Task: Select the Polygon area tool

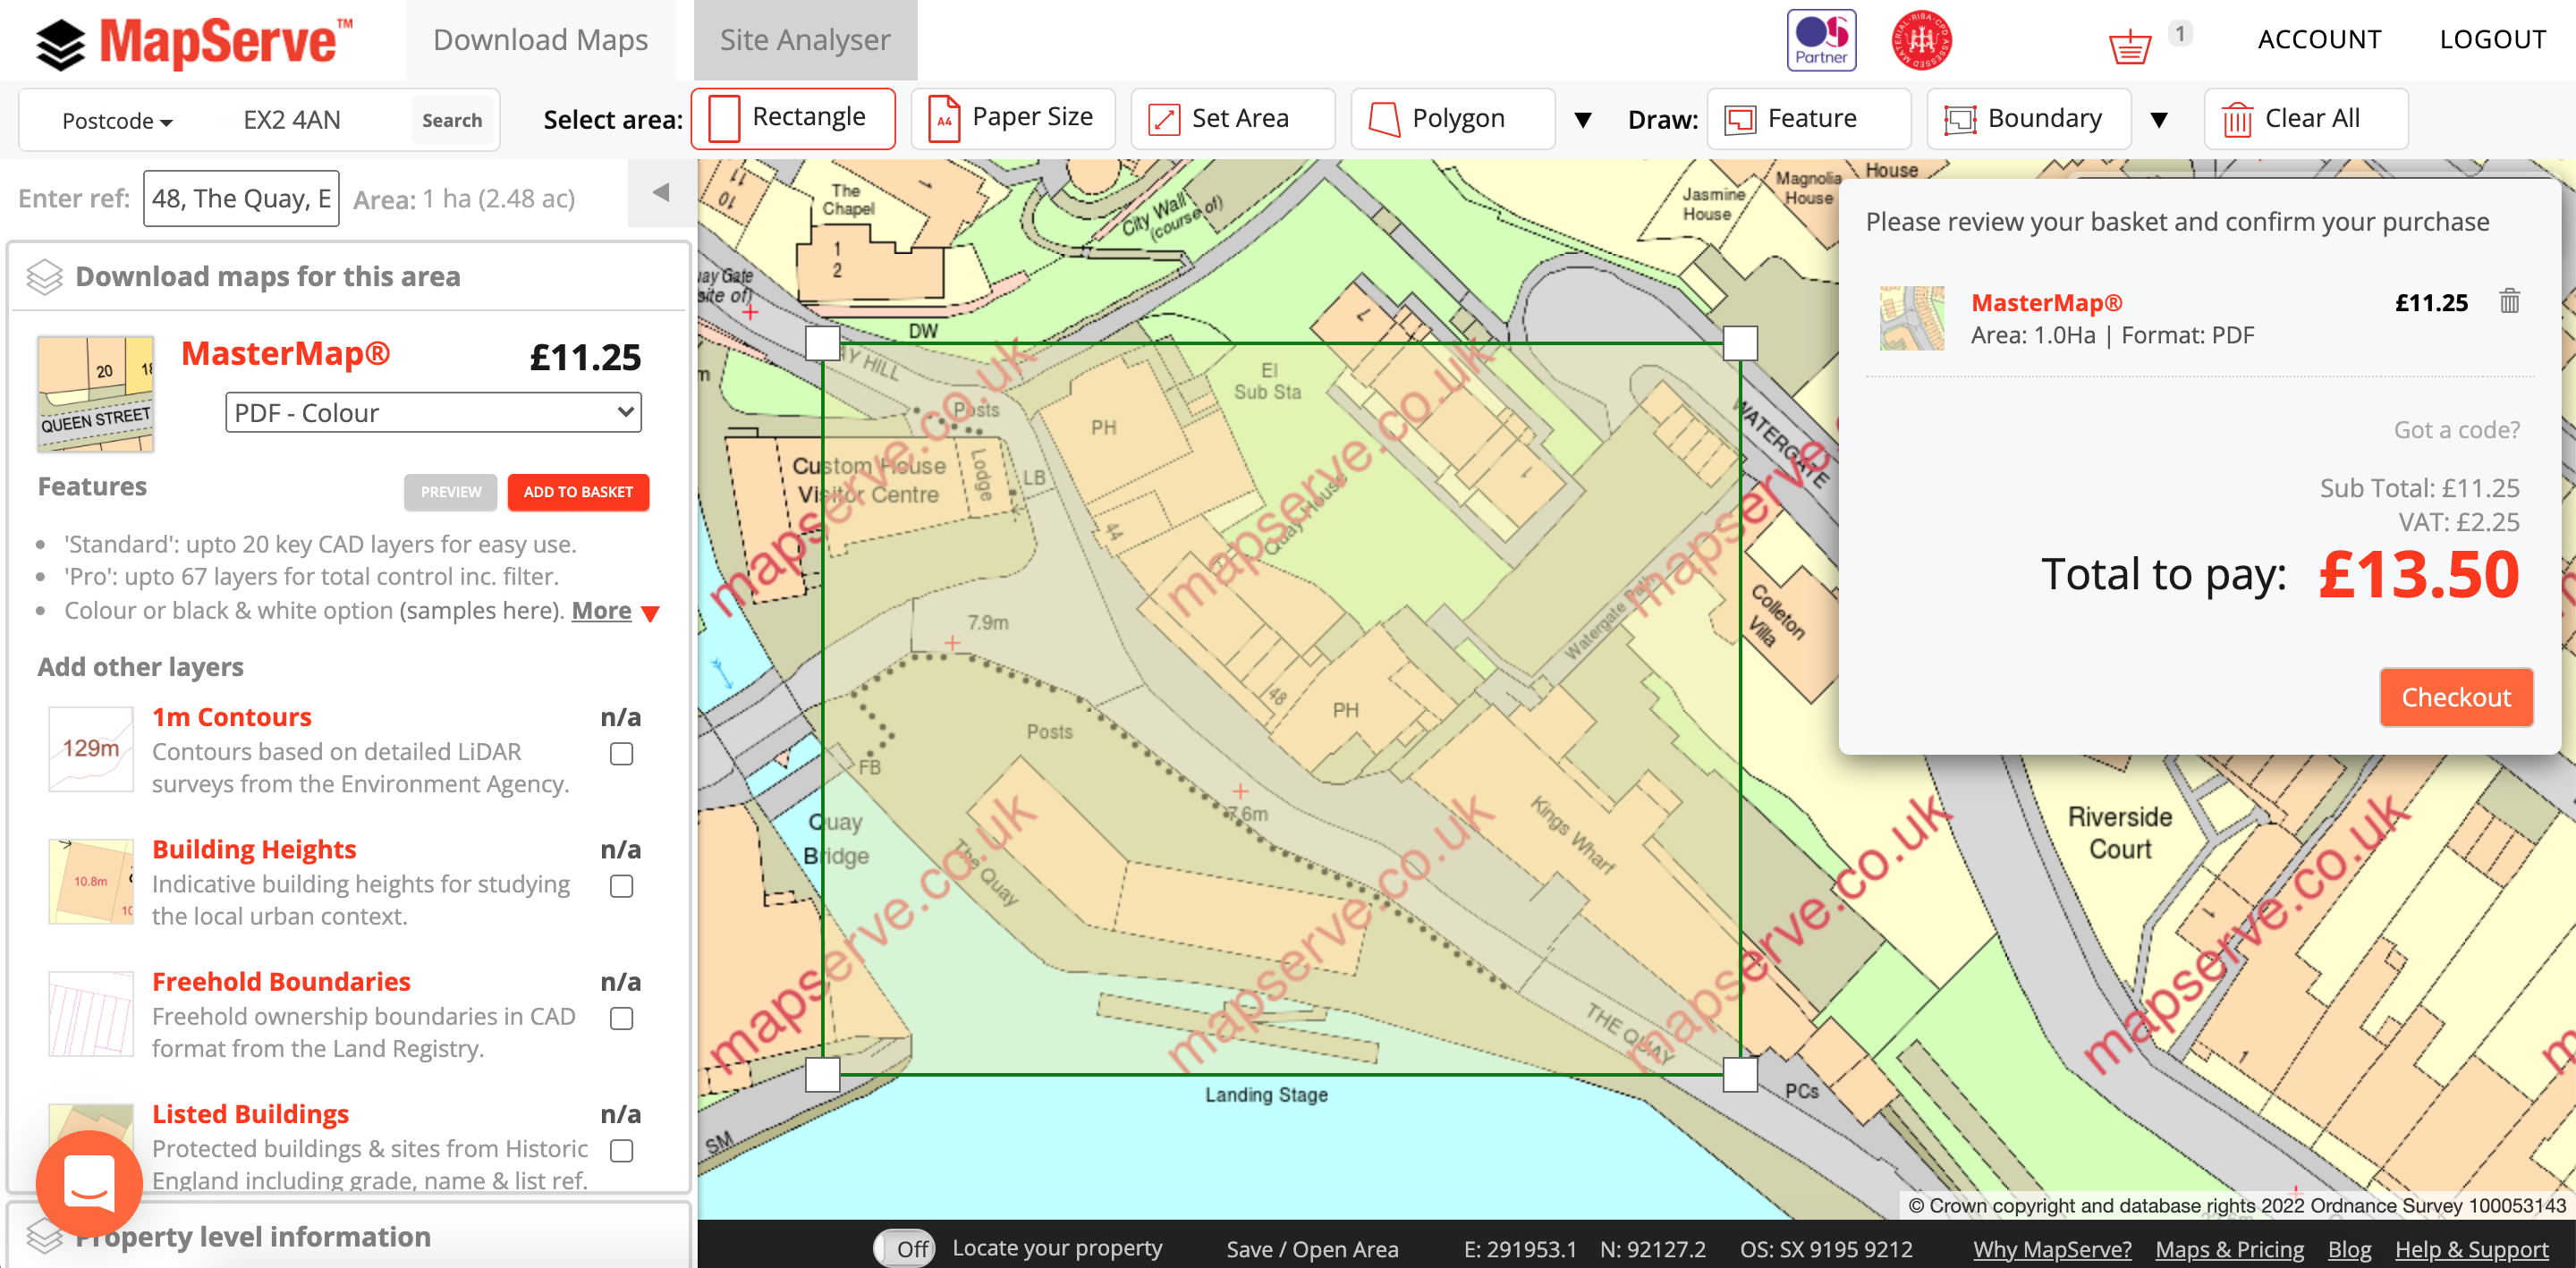Action: tap(1453, 118)
